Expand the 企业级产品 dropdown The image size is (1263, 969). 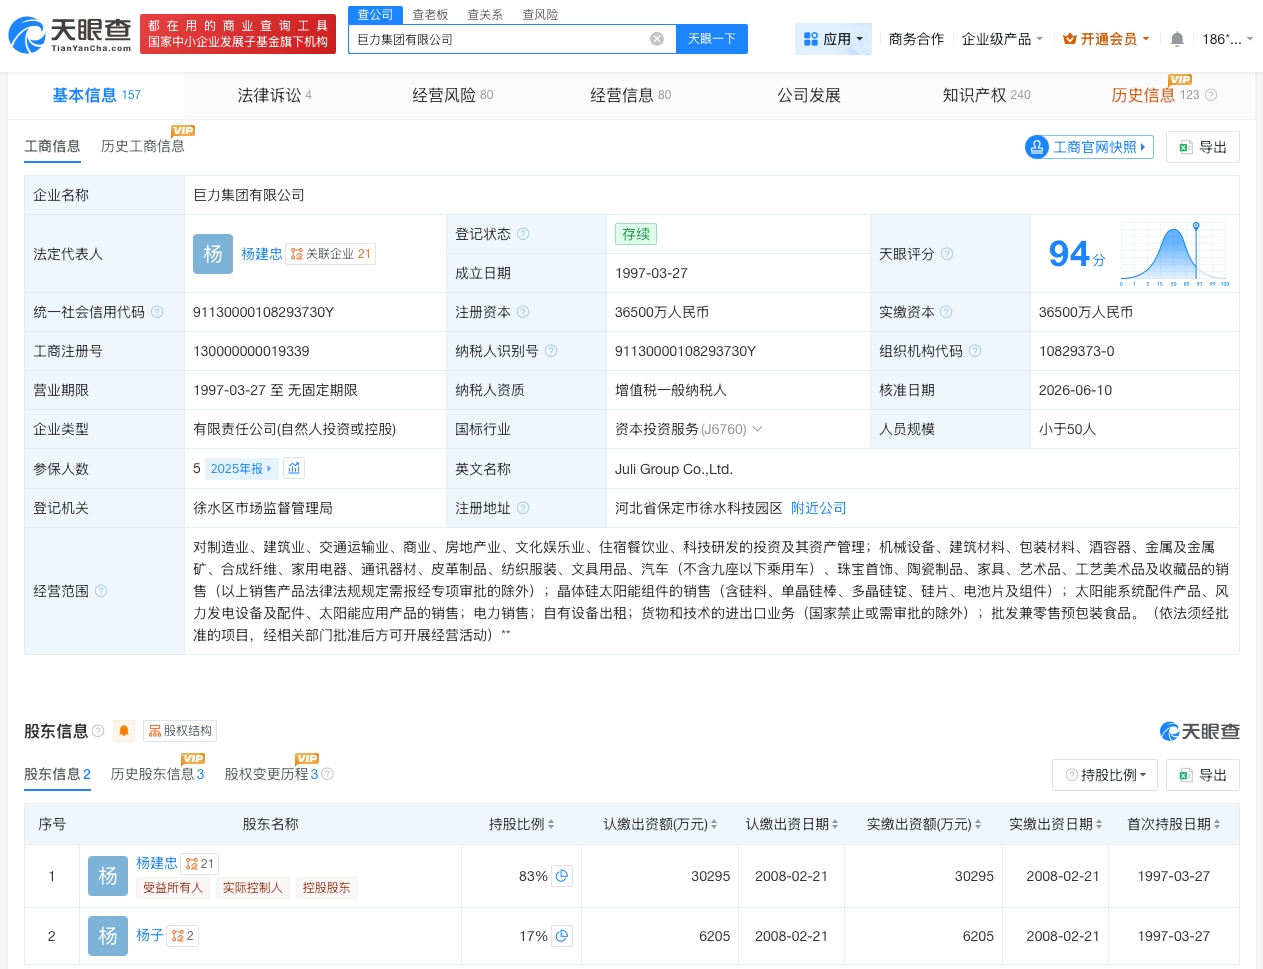1002,39
